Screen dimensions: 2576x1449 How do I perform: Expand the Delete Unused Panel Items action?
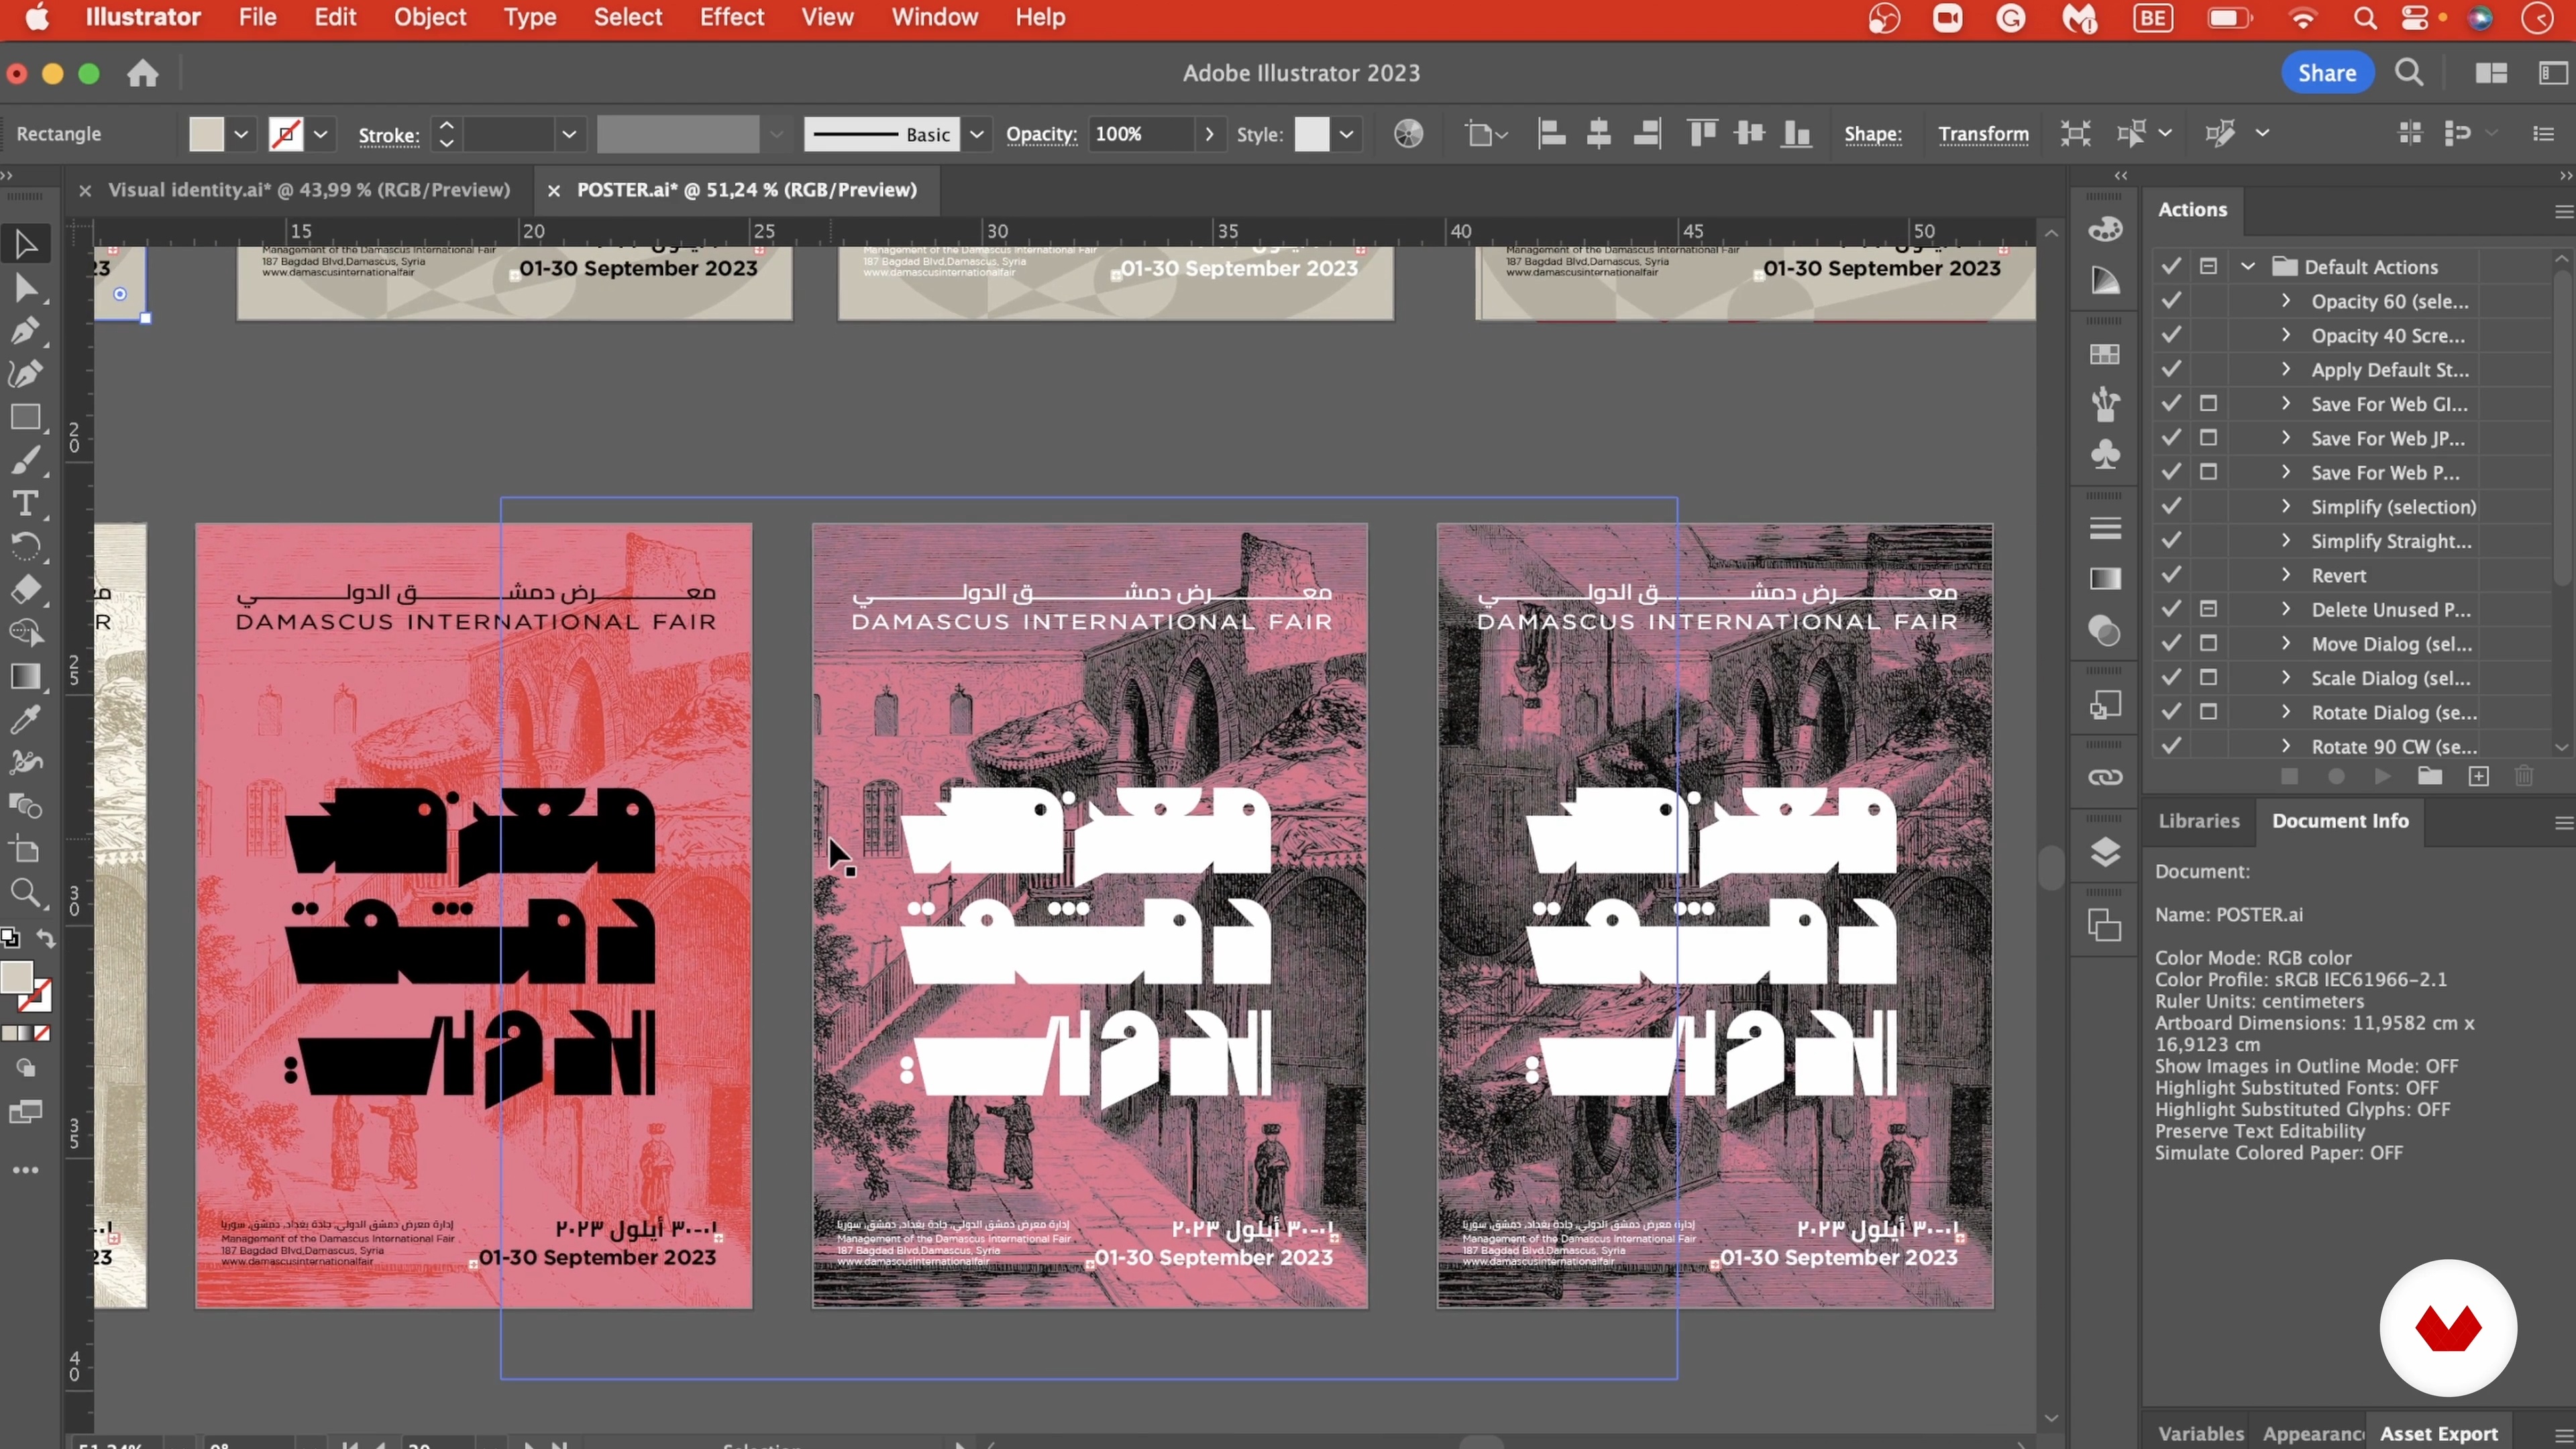(x=2286, y=609)
